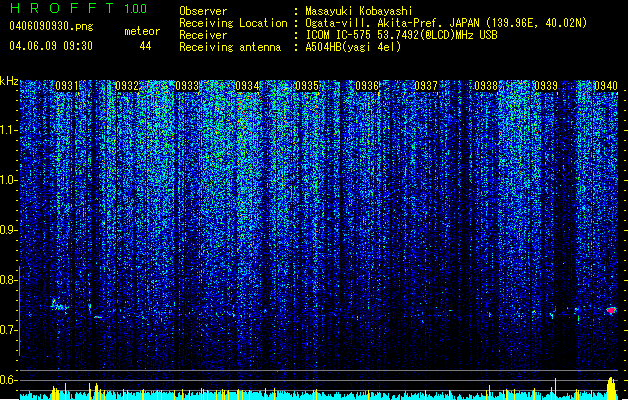Click the 0935 time marker

(x=307, y=86)
